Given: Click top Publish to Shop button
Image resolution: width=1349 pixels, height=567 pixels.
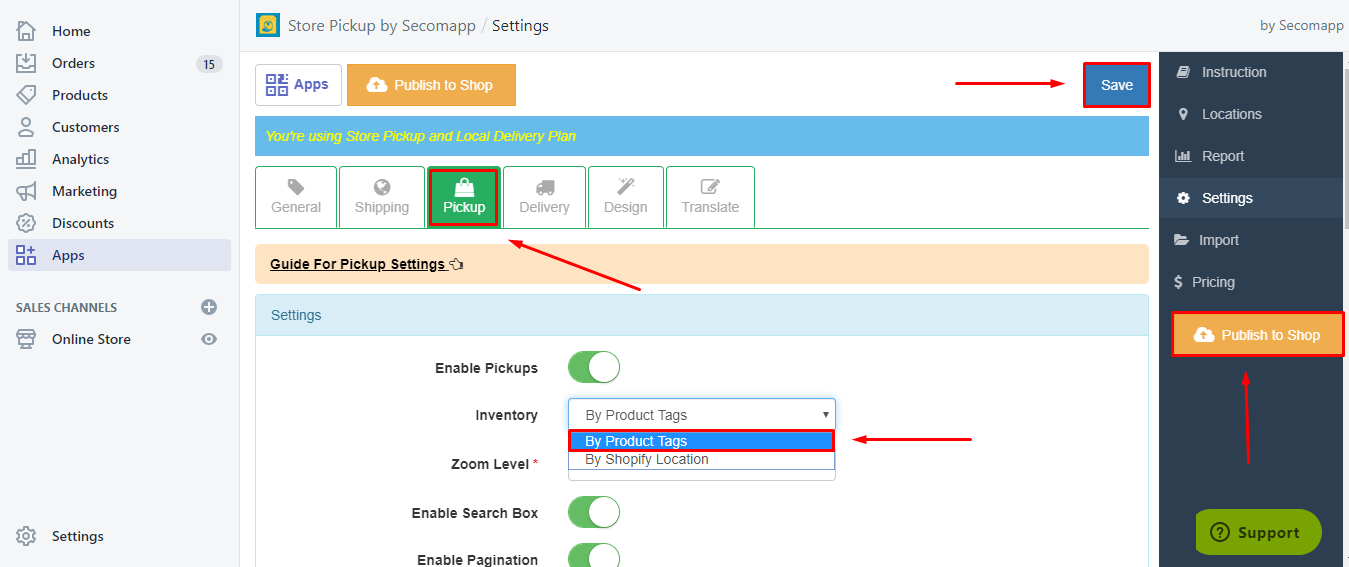Looking at the screenshot, I should (431, 85).
